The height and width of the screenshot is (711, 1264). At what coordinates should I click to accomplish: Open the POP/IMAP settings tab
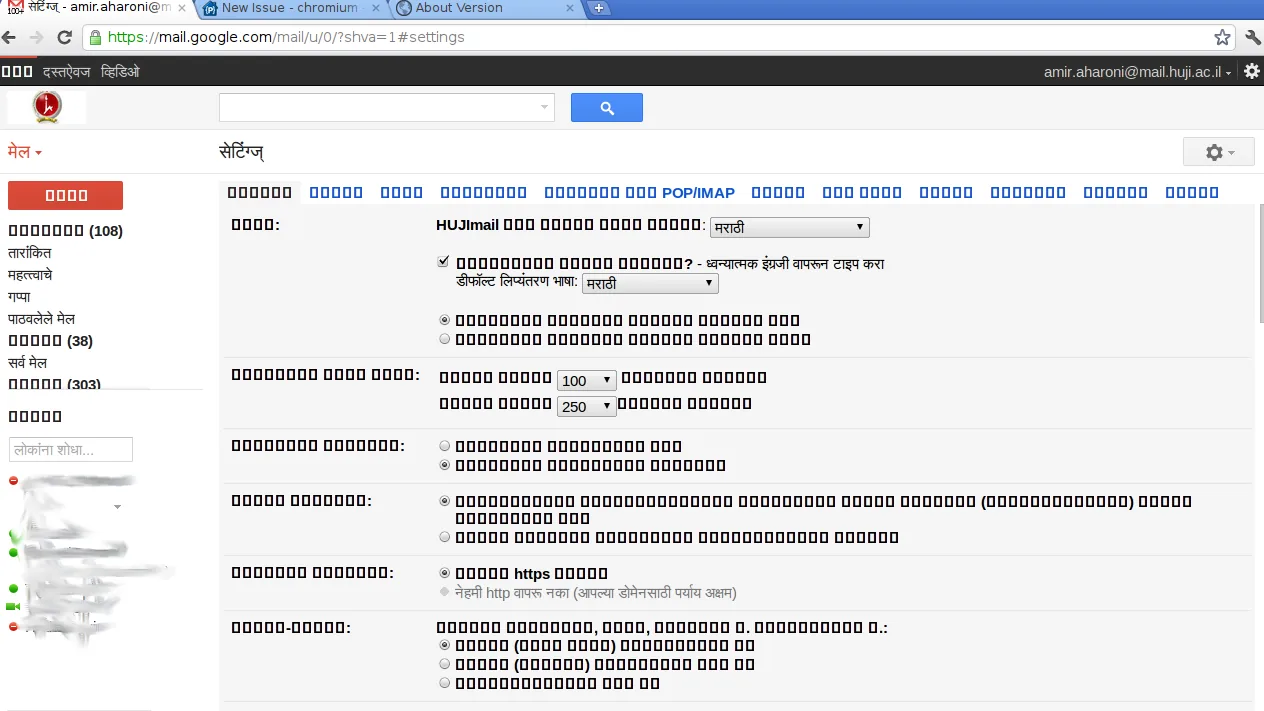[x=639, y=192]
